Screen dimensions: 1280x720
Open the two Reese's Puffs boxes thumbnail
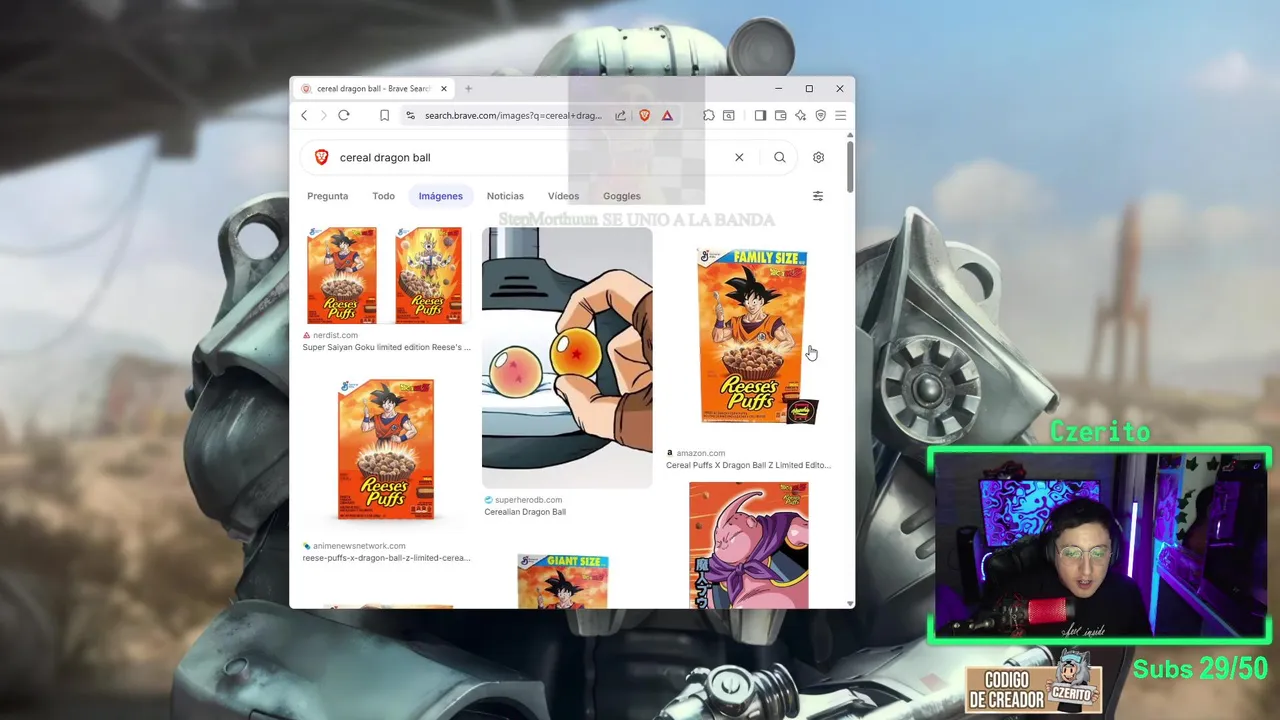click(x=385, y=275)
